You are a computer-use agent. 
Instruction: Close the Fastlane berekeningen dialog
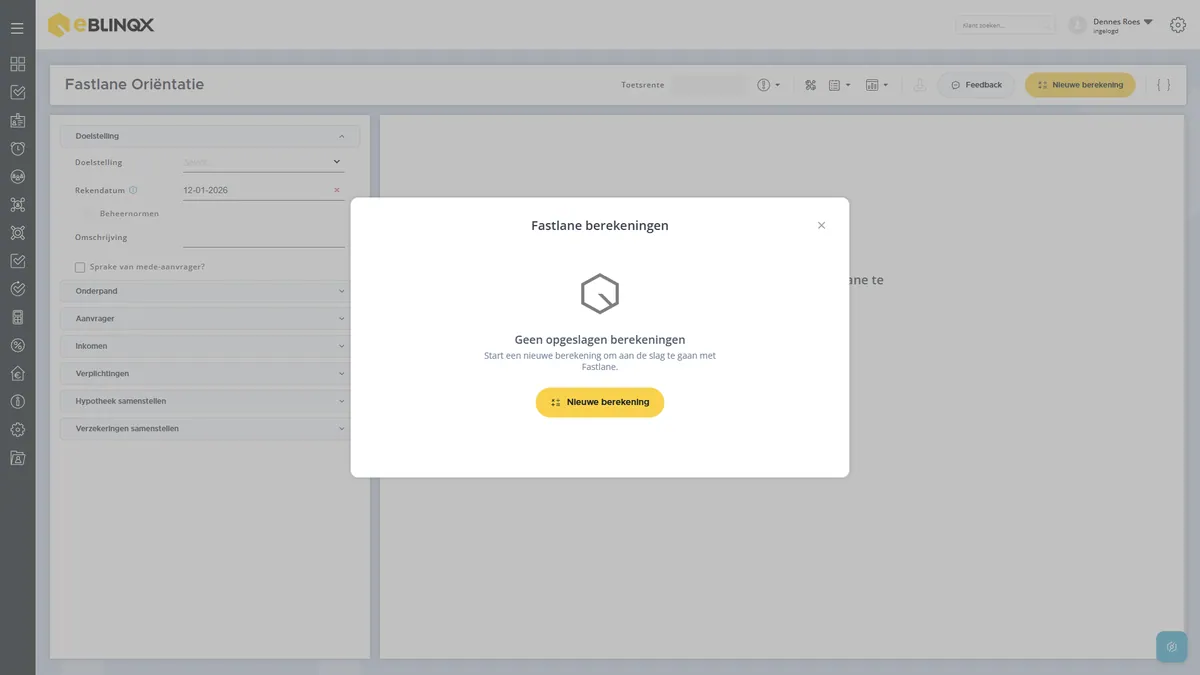click(x=821, y=225)
